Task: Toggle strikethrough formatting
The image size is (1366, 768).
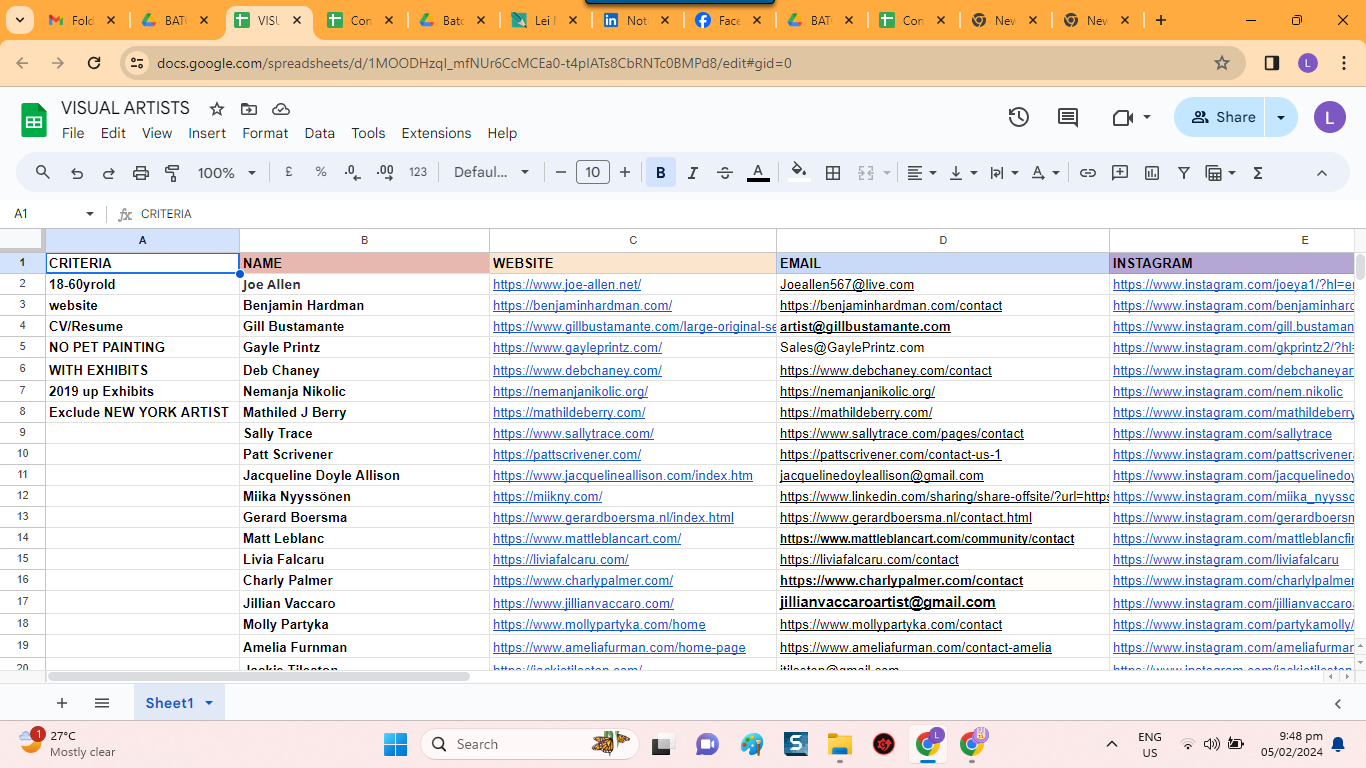Action: 725,172
